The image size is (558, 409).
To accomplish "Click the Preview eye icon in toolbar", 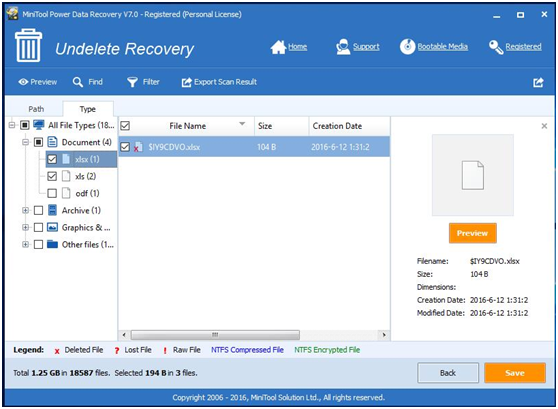I will pyautogui.click(x=23, y=82).
